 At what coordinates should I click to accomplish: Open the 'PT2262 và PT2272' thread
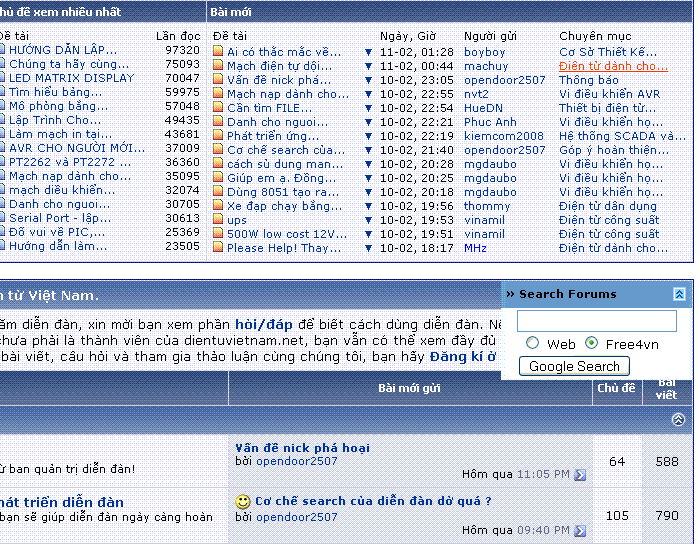point(70,162)
